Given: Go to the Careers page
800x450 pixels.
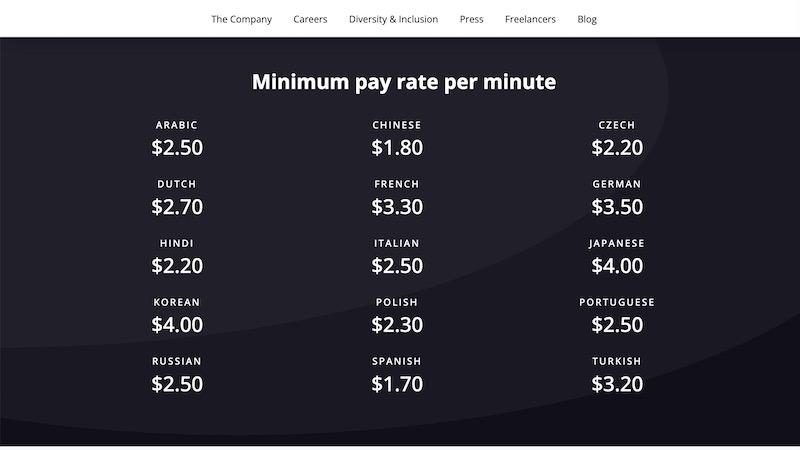Looking at the screenshot, I should [310, 19].
